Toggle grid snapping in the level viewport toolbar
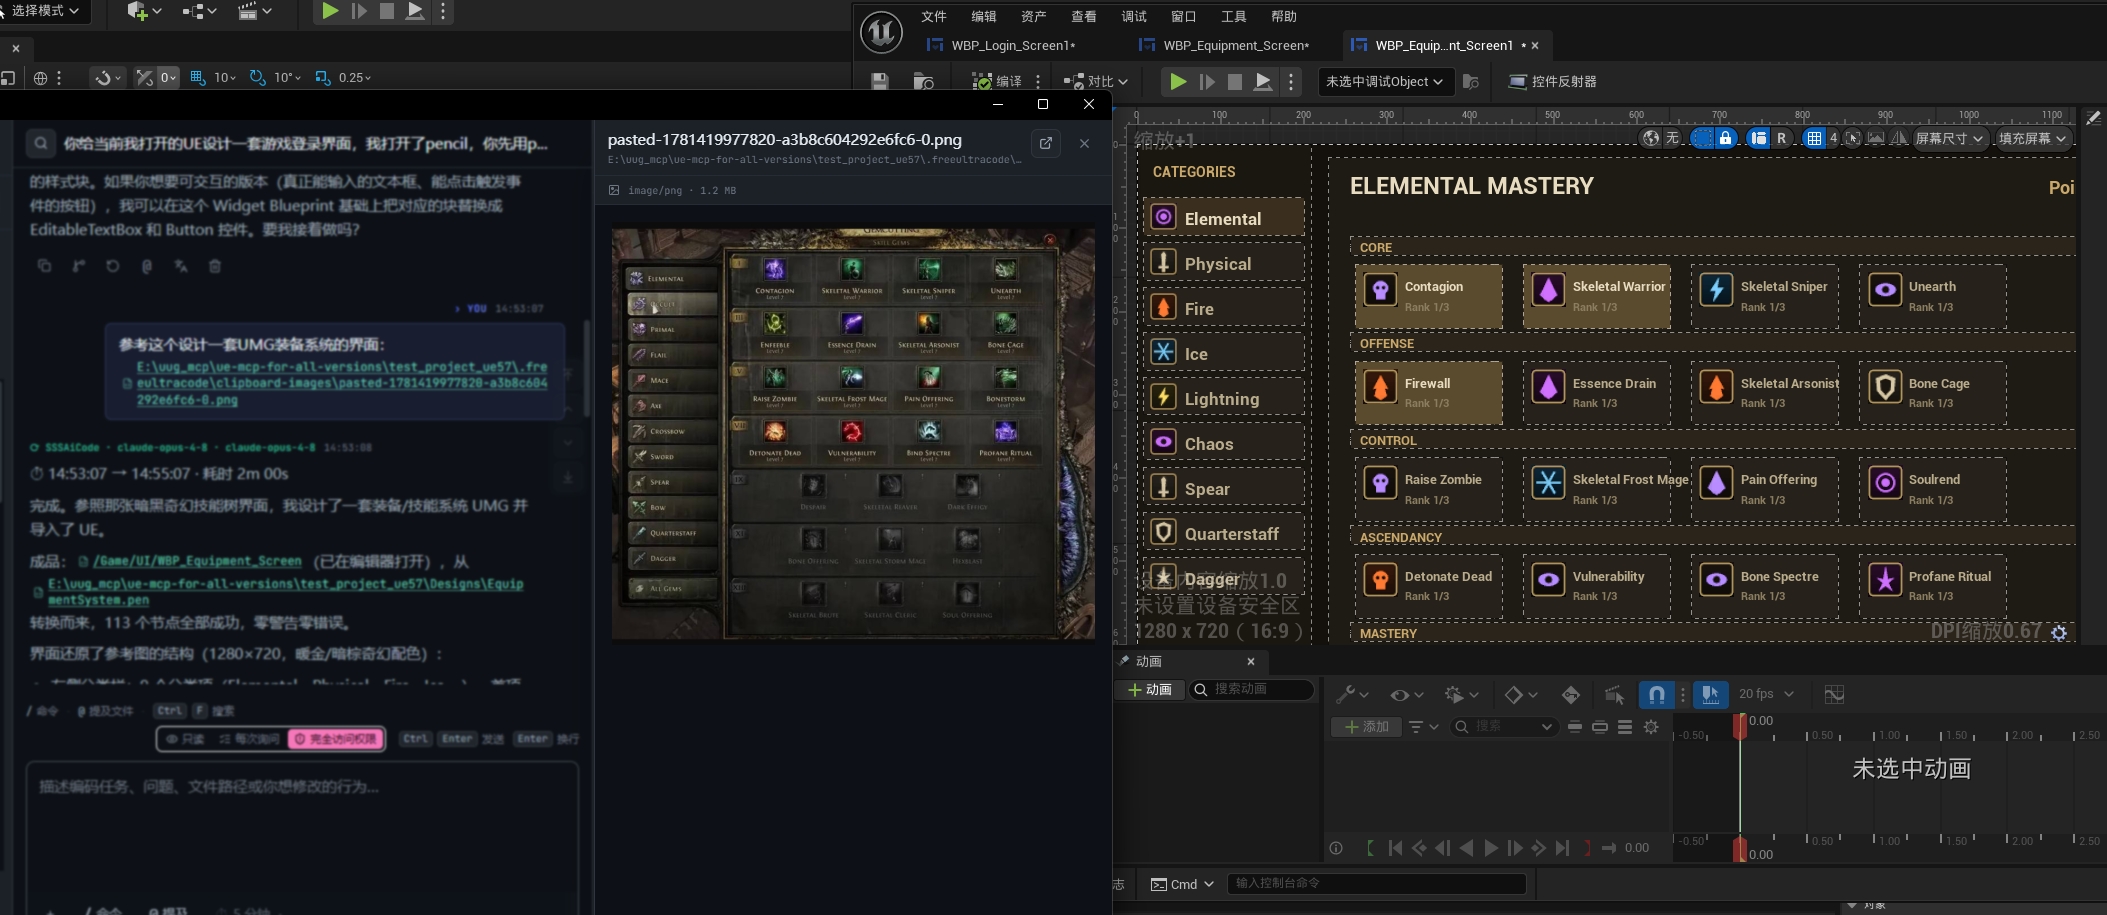Screen dimensions: 2107x915 (198, 77)
